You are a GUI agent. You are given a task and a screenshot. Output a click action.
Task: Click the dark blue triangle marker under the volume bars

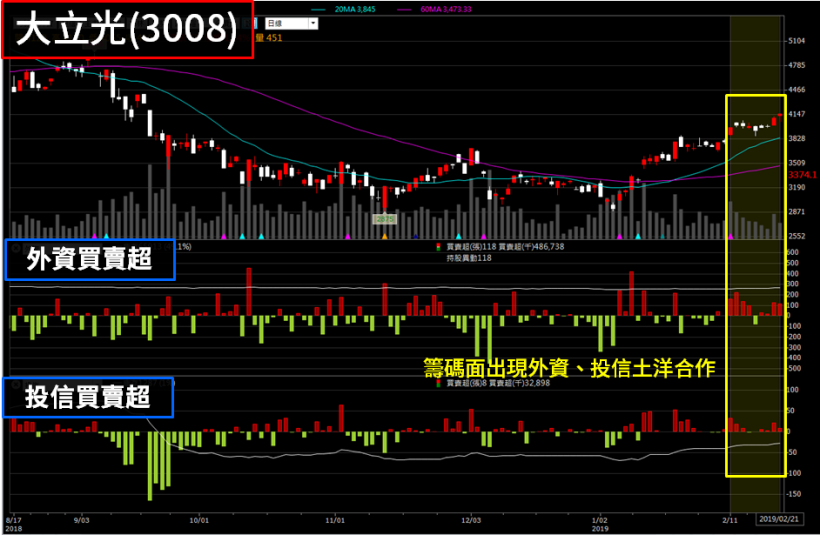point(416,237)
